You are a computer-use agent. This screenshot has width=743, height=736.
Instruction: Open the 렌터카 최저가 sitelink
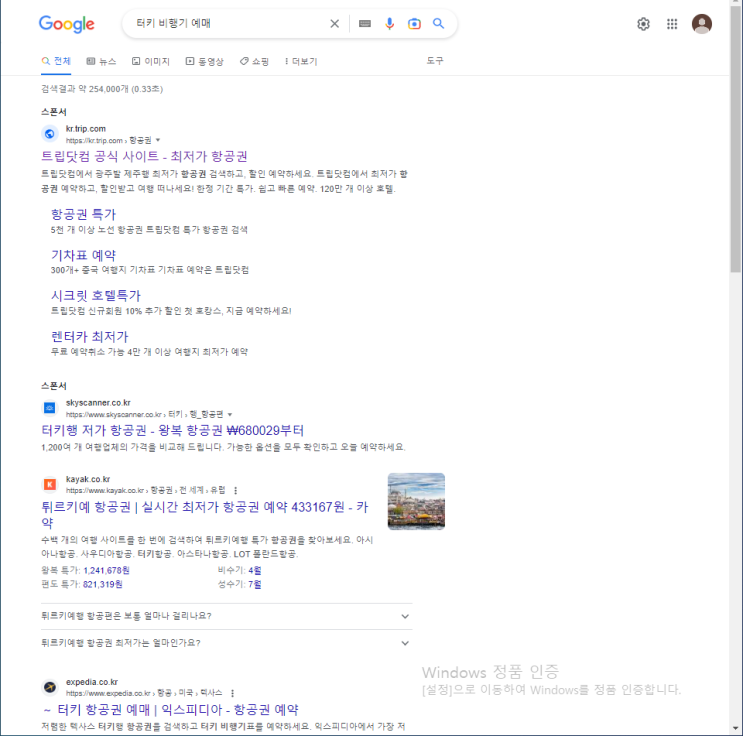pos(90,336)
